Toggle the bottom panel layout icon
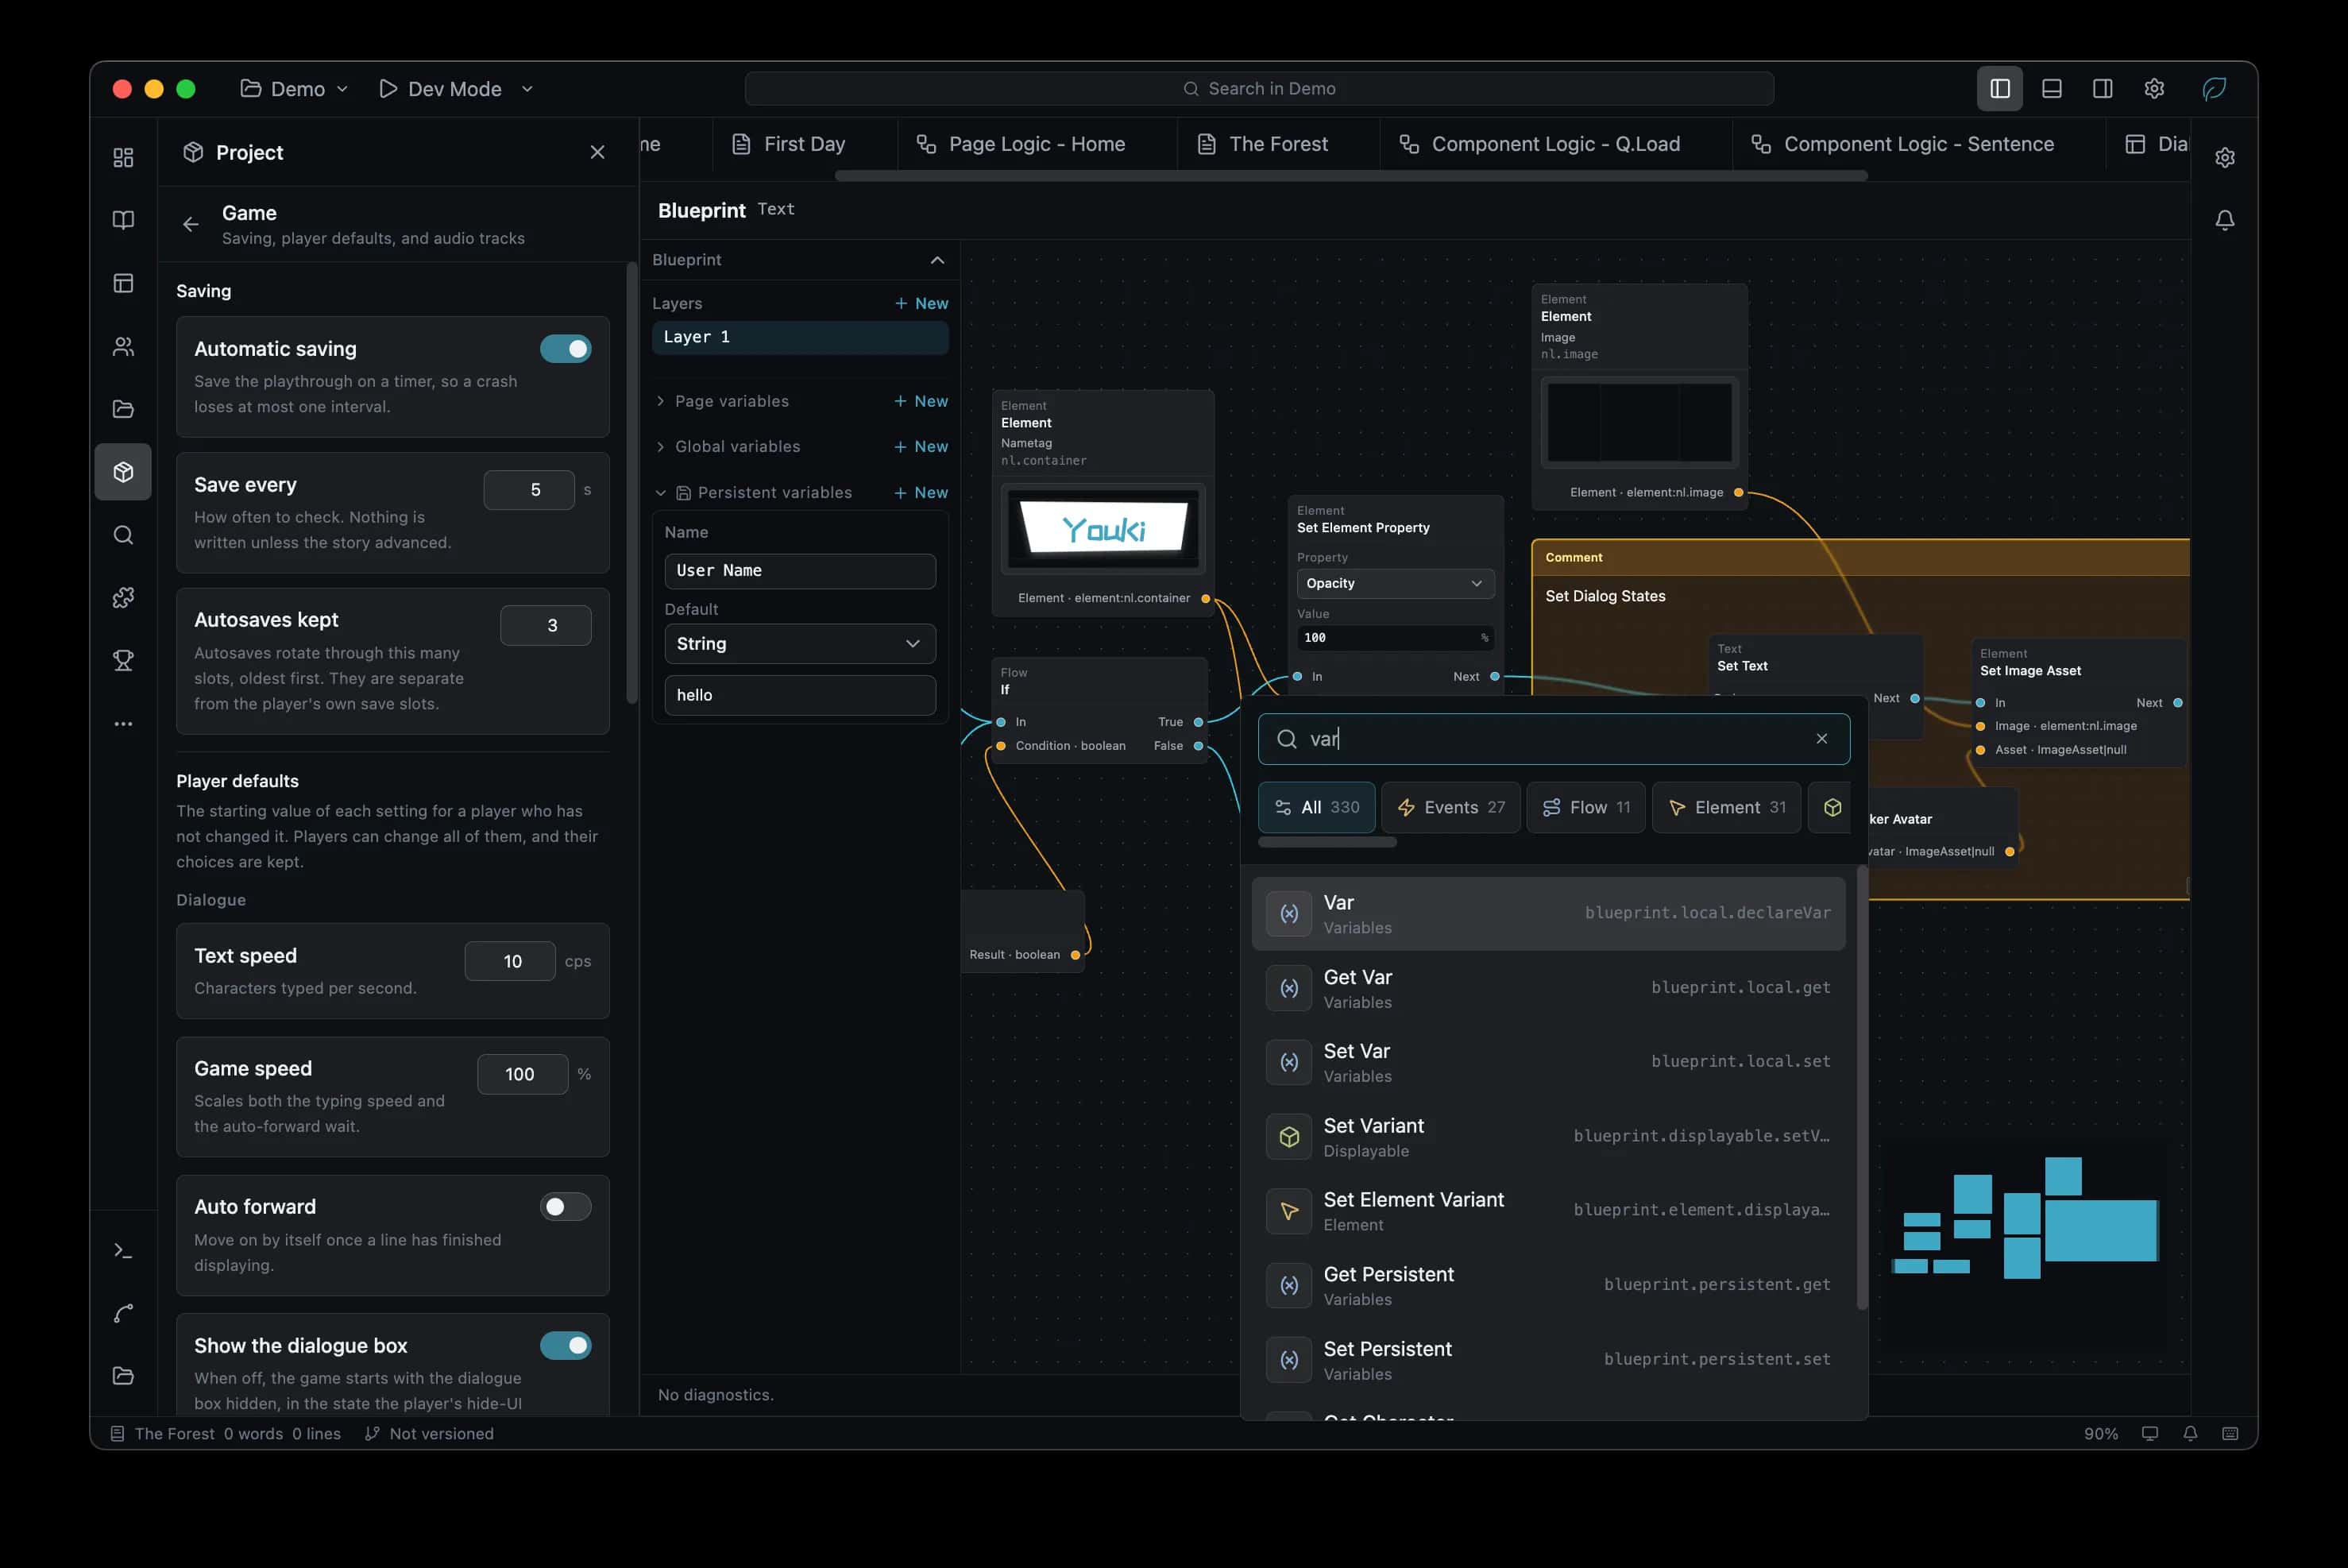The image size is (2348, 1568). pyautogui.click(x=2051, y=89)
